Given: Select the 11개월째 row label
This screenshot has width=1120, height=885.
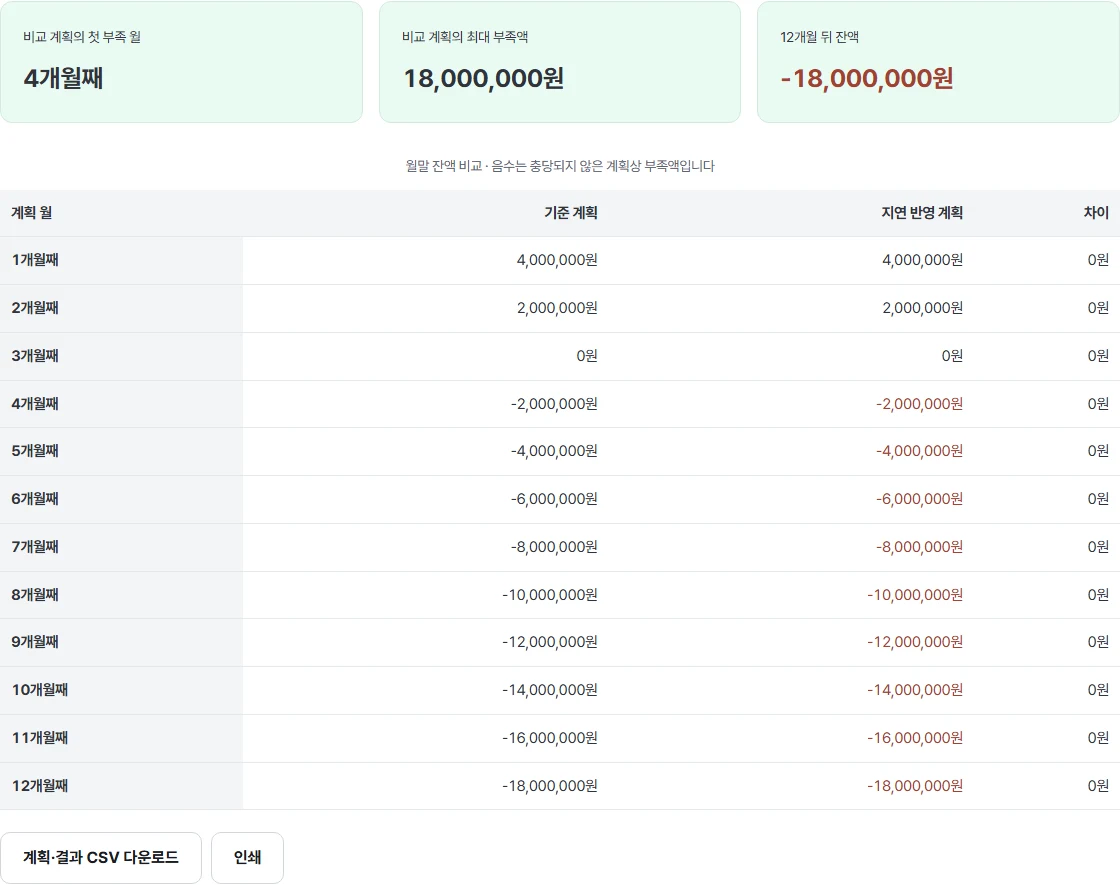Looking at the screenshot, I should tap(40, 737).
